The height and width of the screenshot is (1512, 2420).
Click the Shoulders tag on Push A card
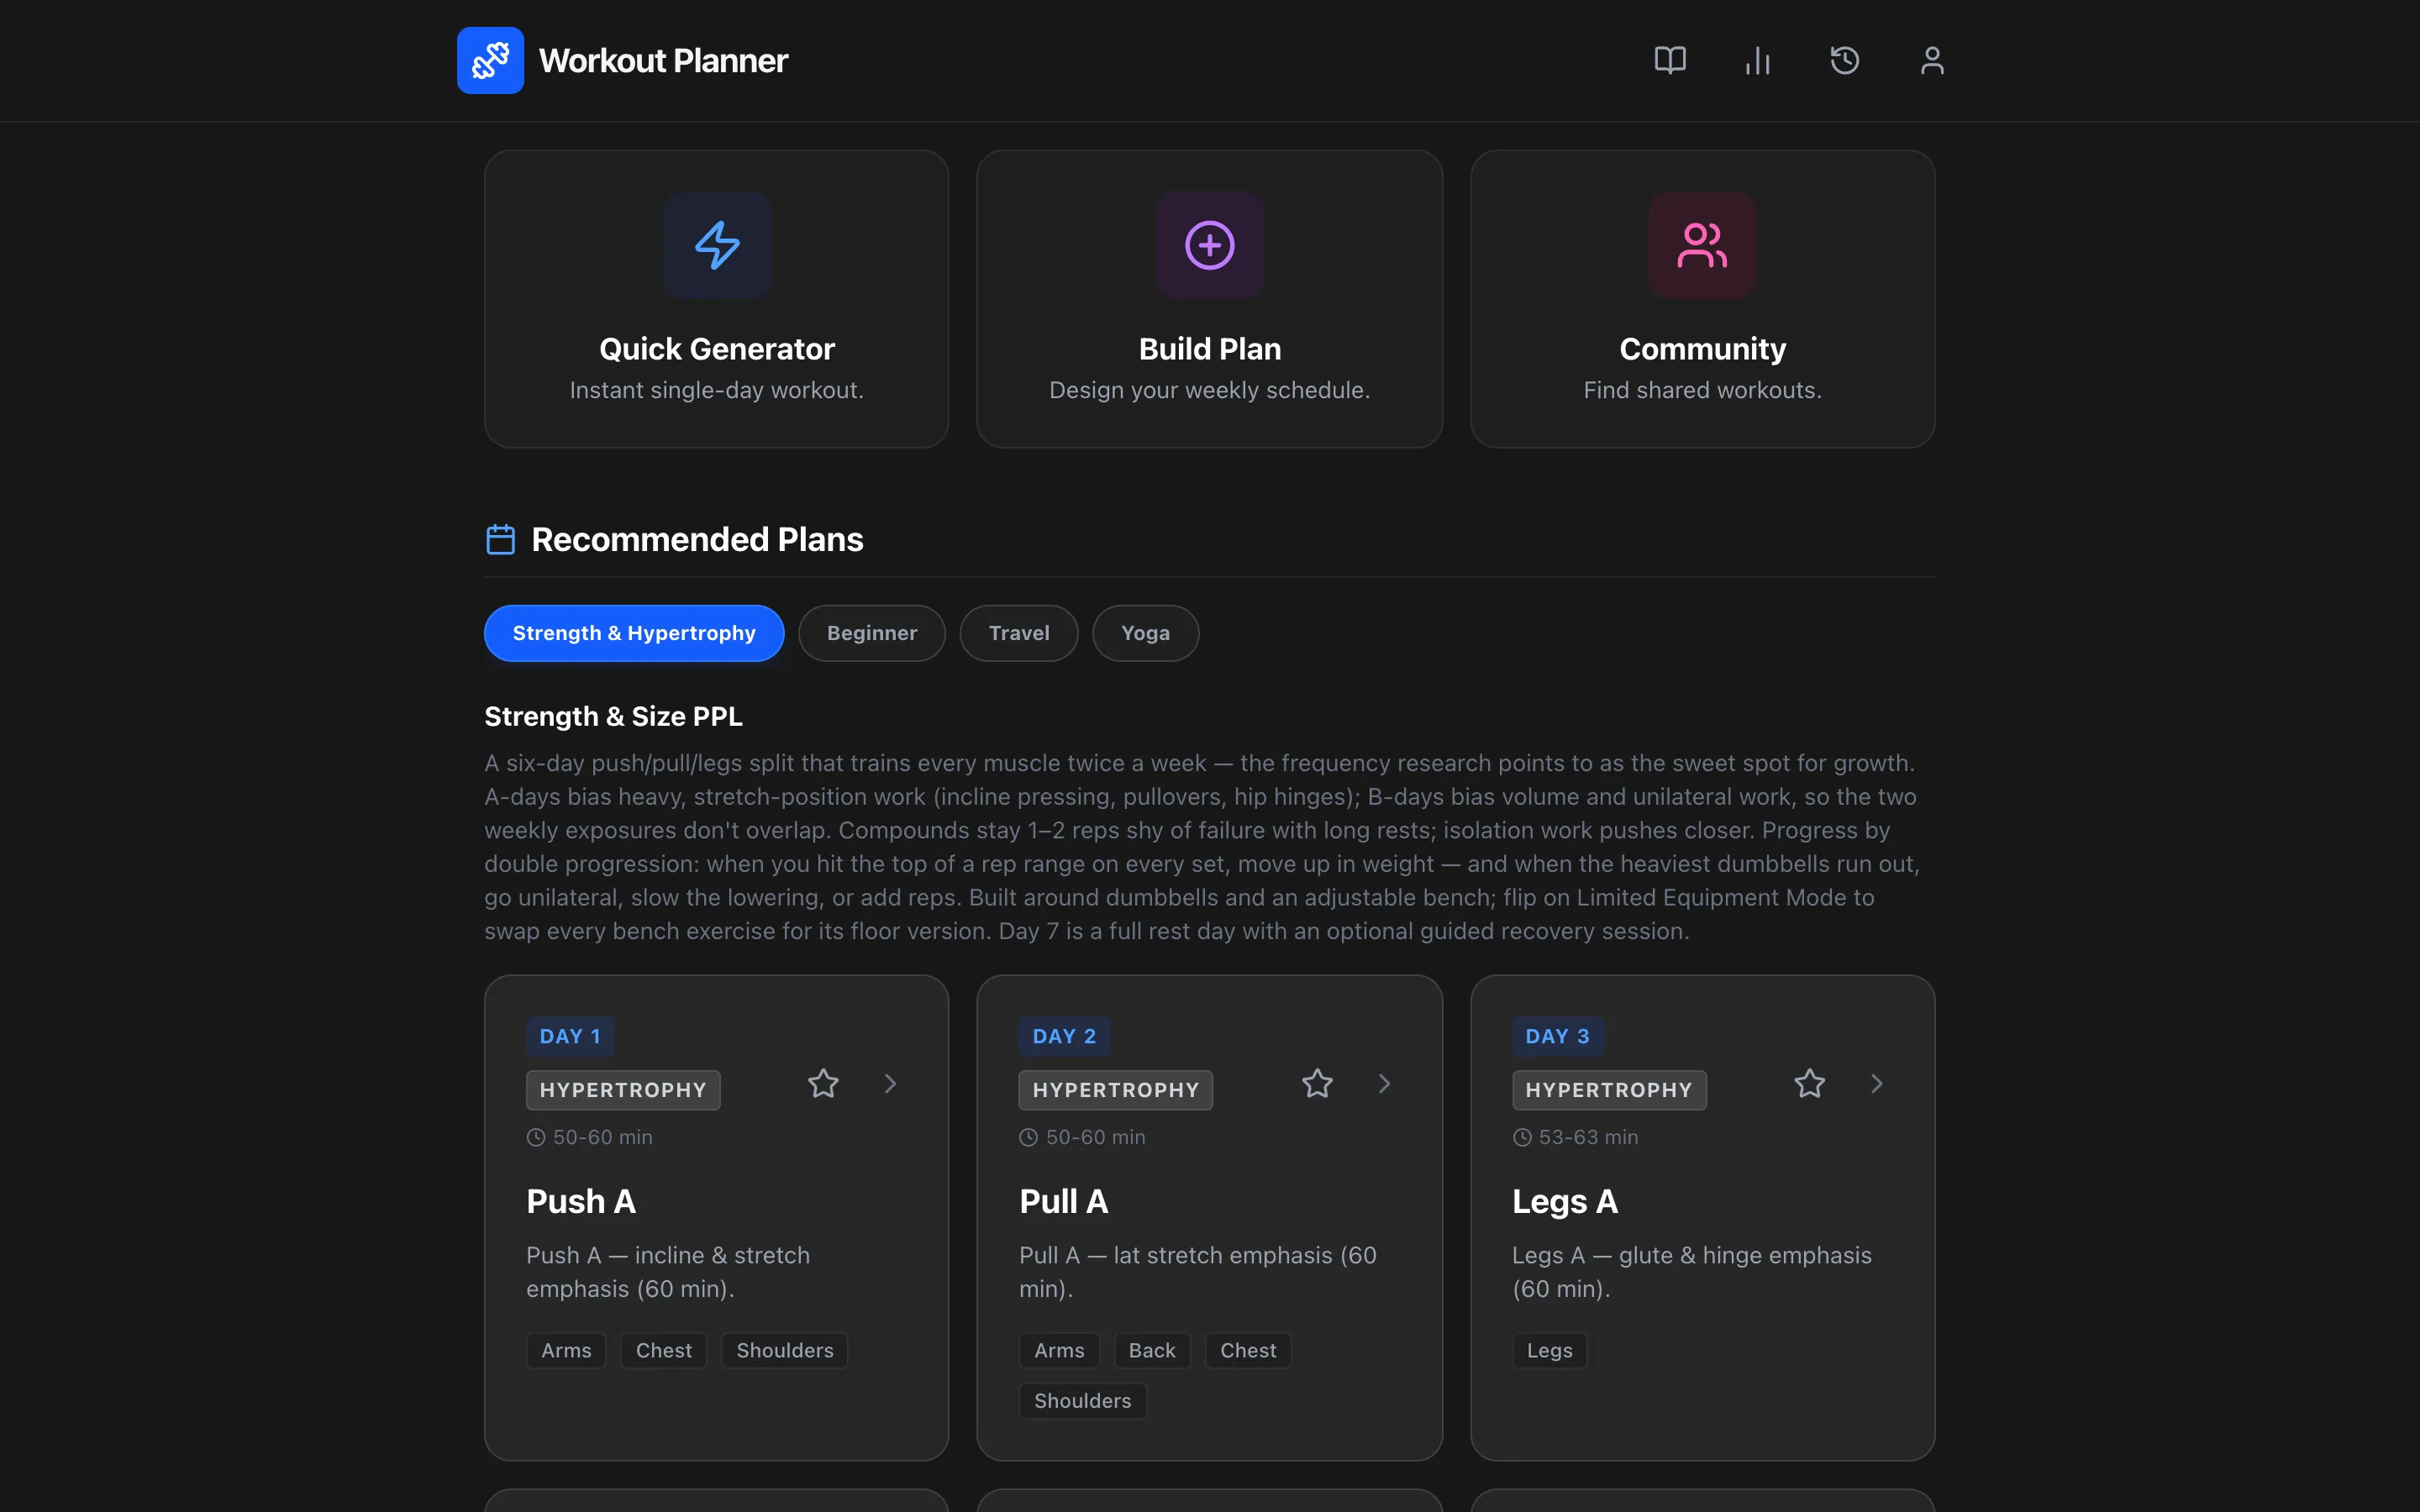click(x=785, y=1350)
